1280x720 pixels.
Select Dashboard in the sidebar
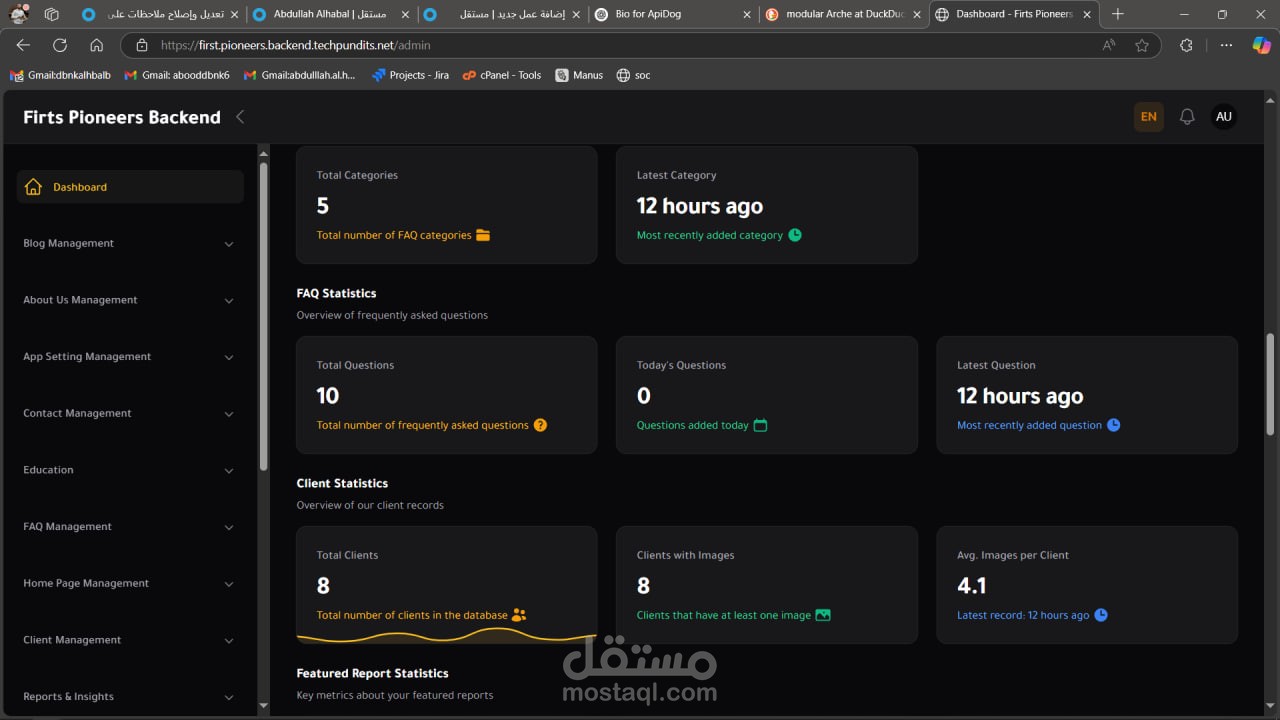pyautogui.click(x=130, y=187)
